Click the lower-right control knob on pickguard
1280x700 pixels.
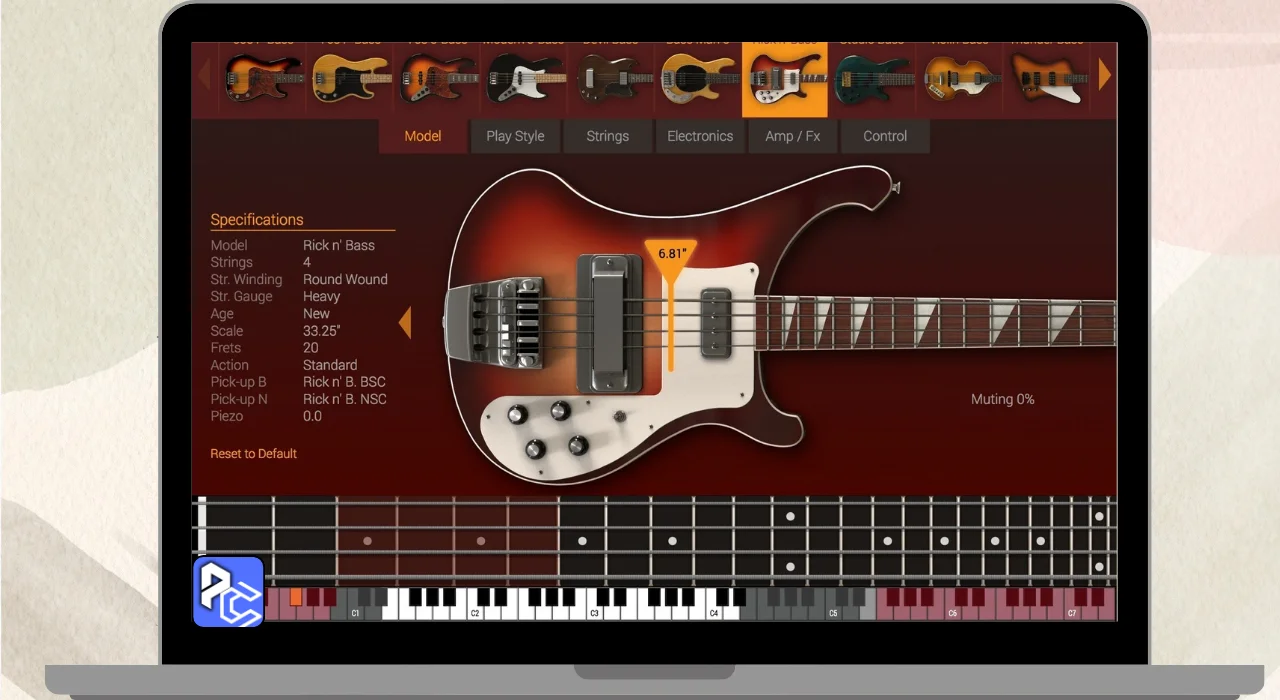coord(578,445)
